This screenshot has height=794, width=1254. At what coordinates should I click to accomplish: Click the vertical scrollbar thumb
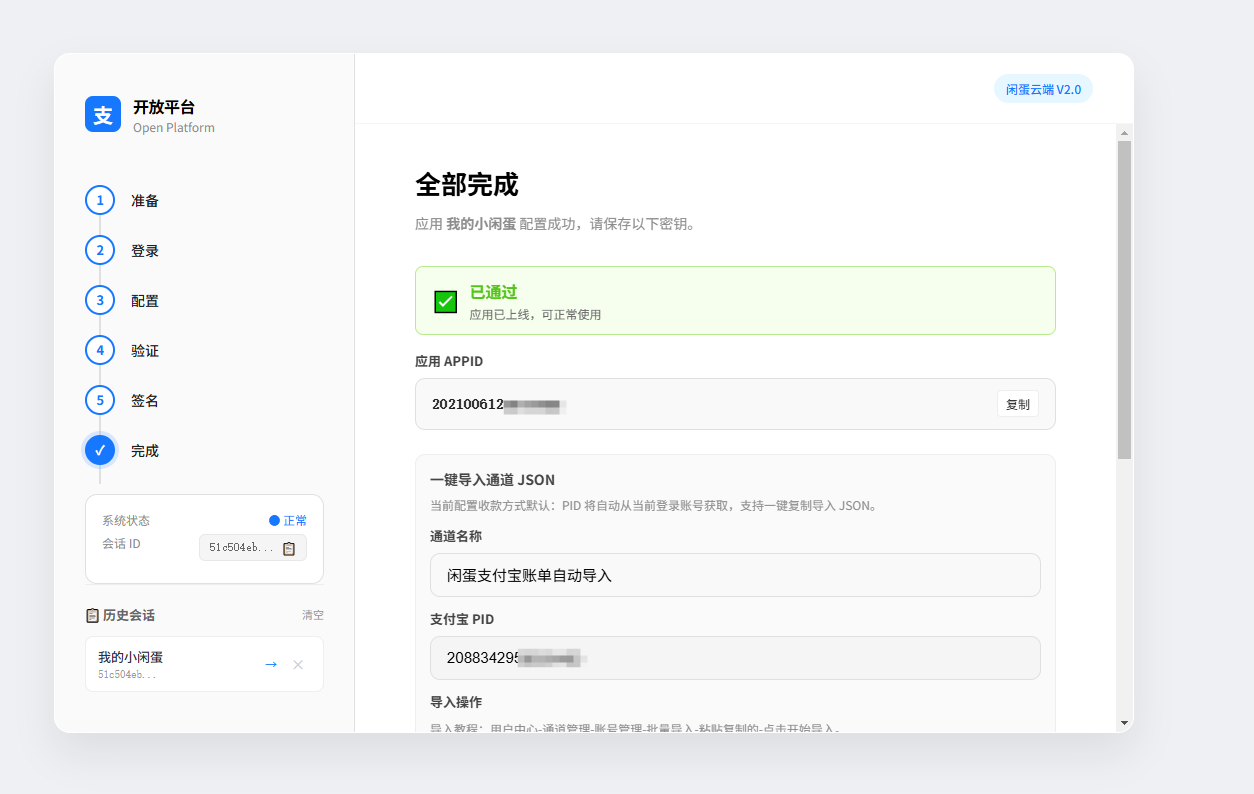coord(1124,300)
